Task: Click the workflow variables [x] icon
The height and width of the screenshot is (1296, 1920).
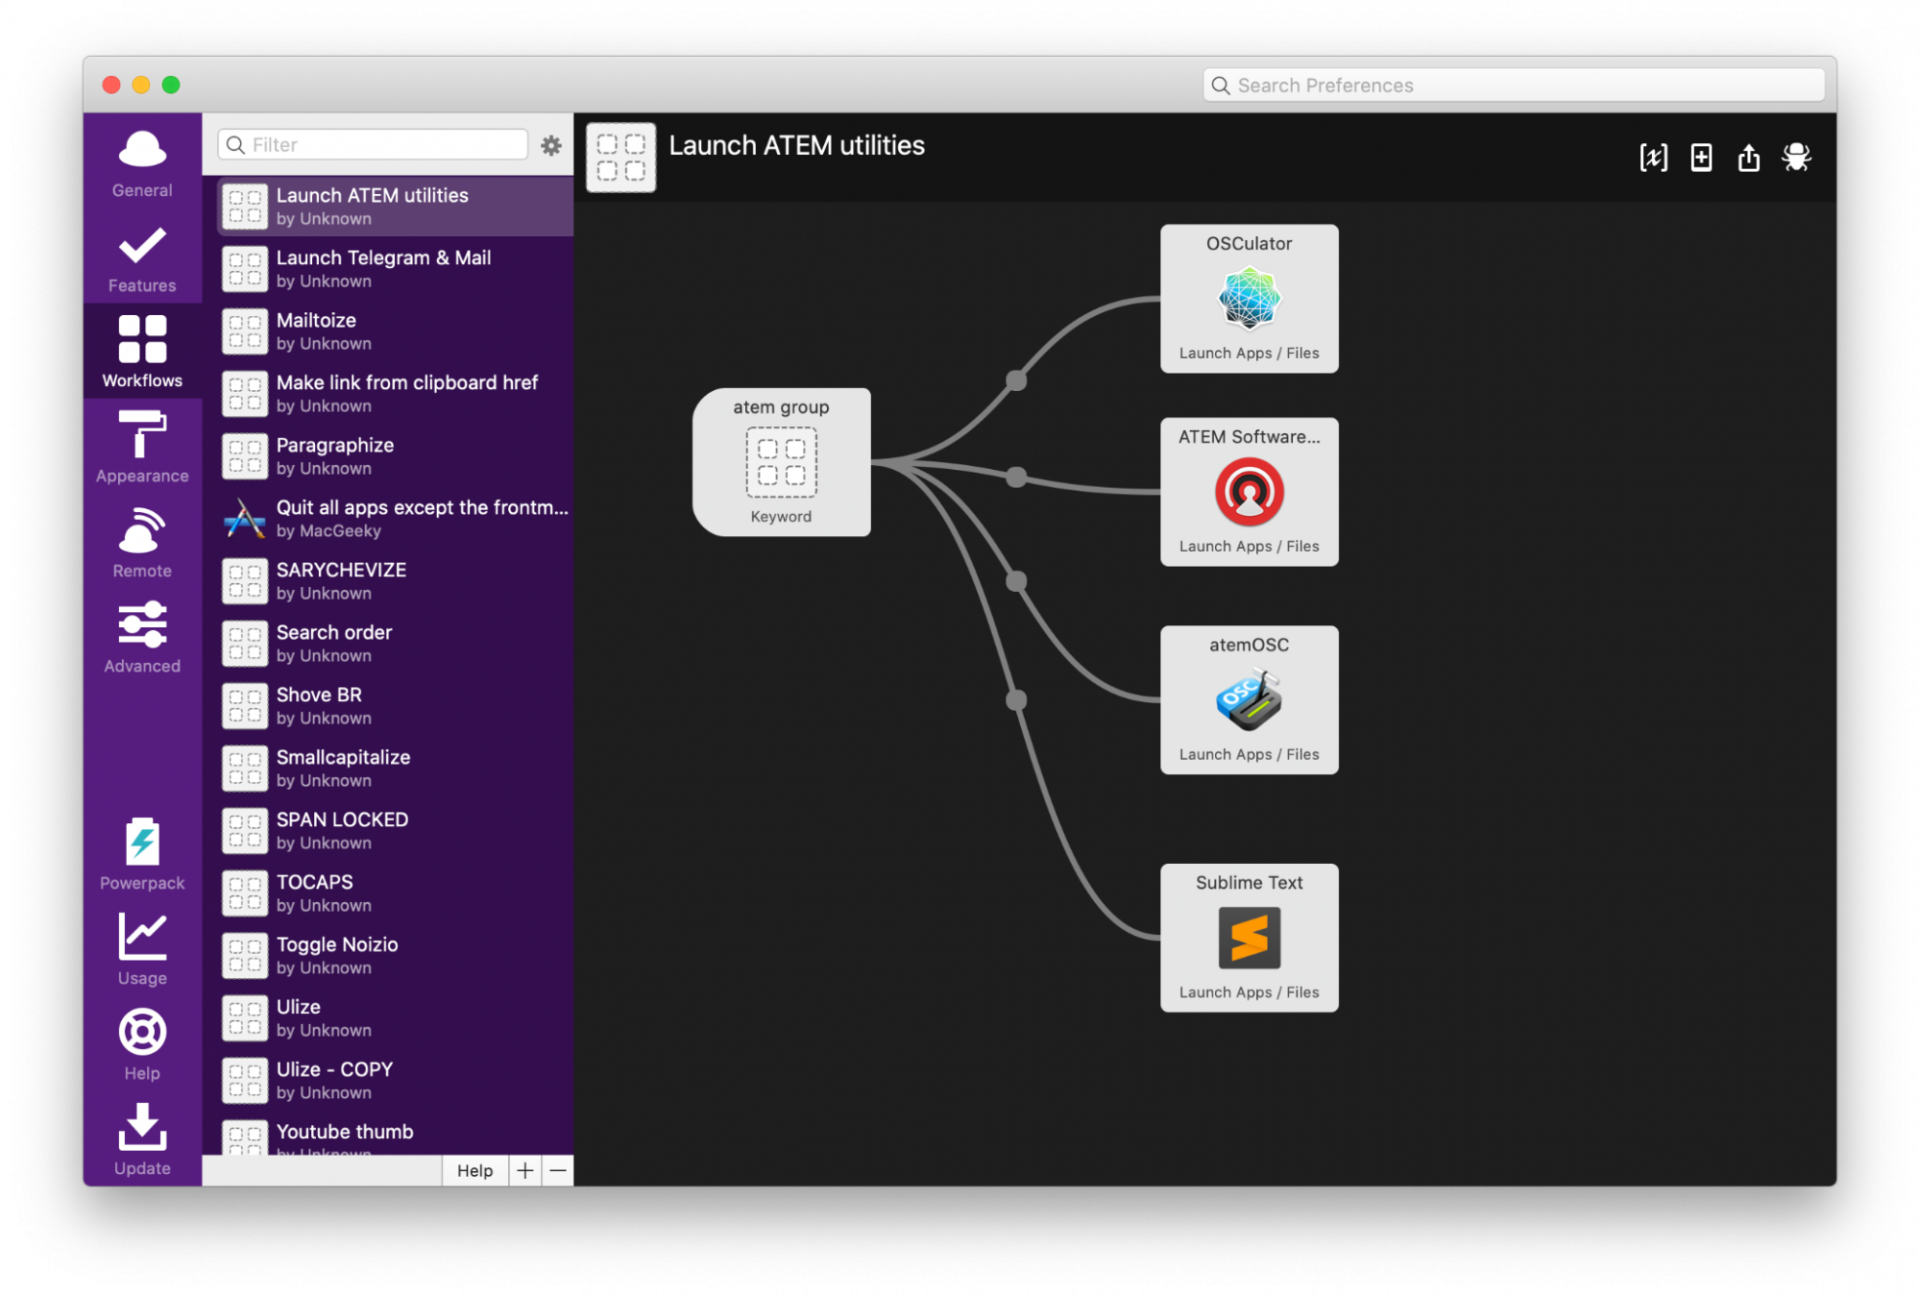Action: tap(1653, 157)
